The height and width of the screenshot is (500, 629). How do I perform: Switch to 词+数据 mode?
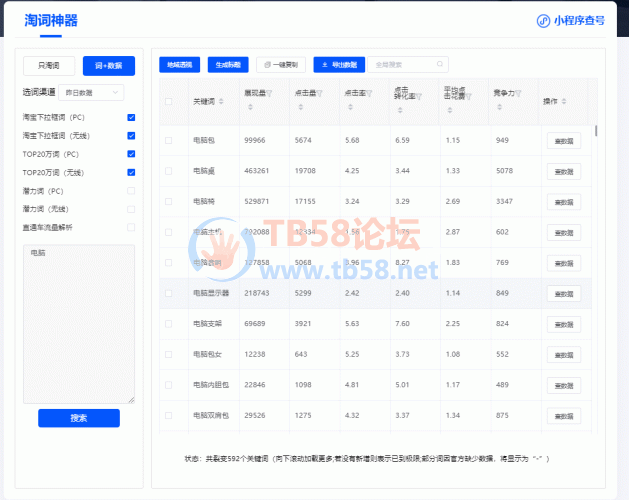point(109,66)
